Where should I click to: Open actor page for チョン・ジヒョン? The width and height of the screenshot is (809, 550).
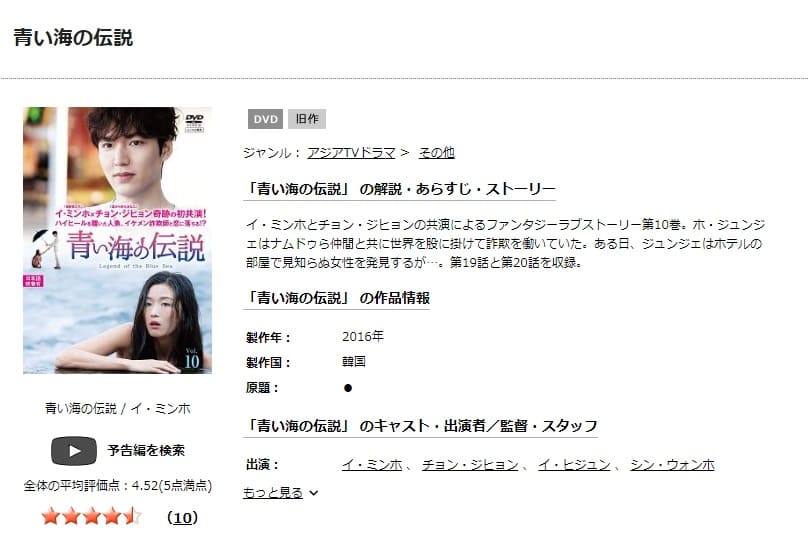pos(470,465)
